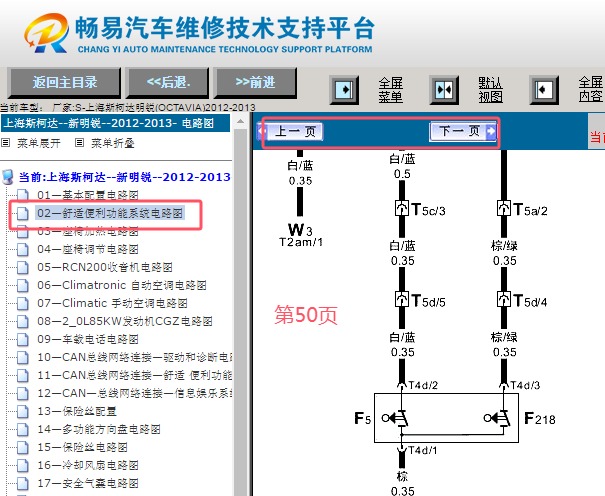Expand all menus with 菜单展开
Screen dimensions: 605x496
pyautogui.click(x=39, y=143)
